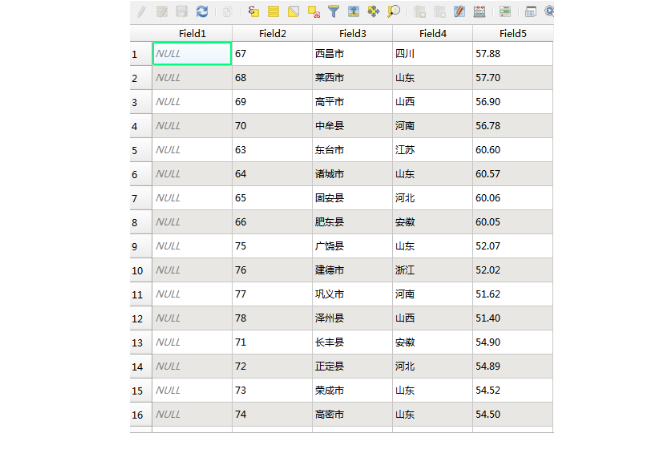This screenshot has width=670, height=452.
Task: Click the greyed-out pages icon beside reload
Action: tap(227, 12)
